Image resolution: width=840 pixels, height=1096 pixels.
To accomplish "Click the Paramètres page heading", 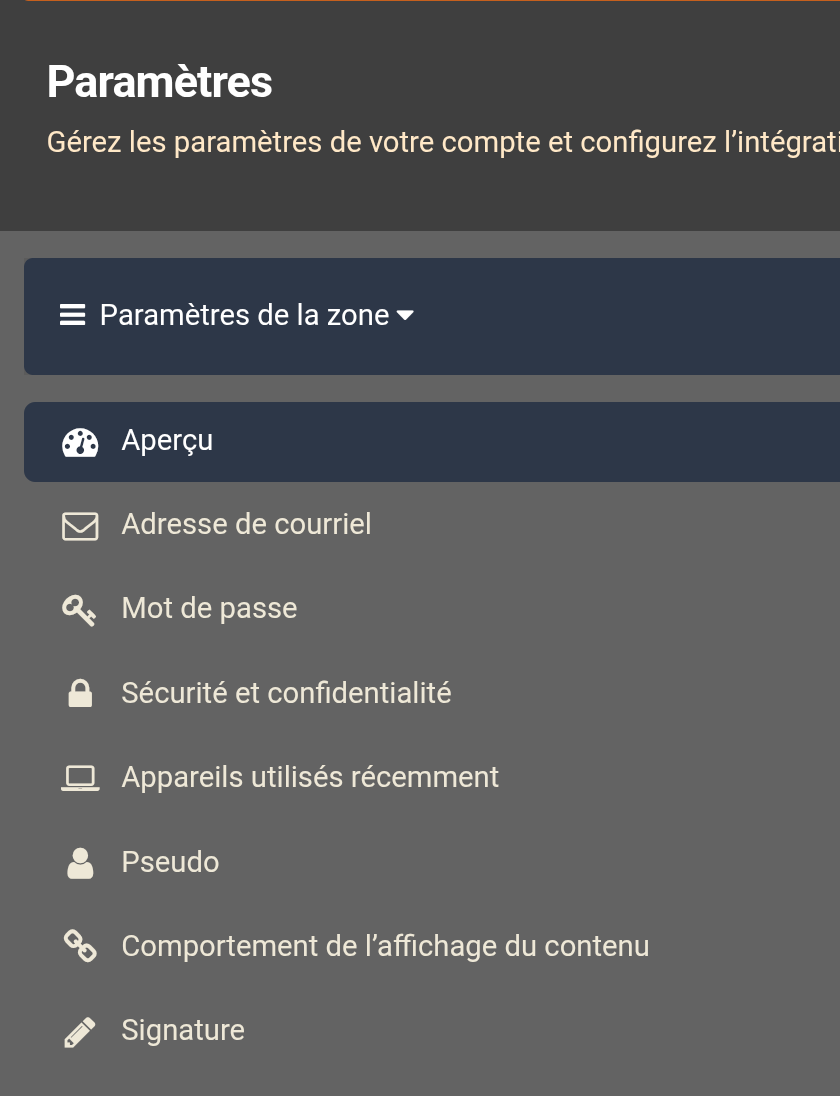I will (x=159, y=82).
